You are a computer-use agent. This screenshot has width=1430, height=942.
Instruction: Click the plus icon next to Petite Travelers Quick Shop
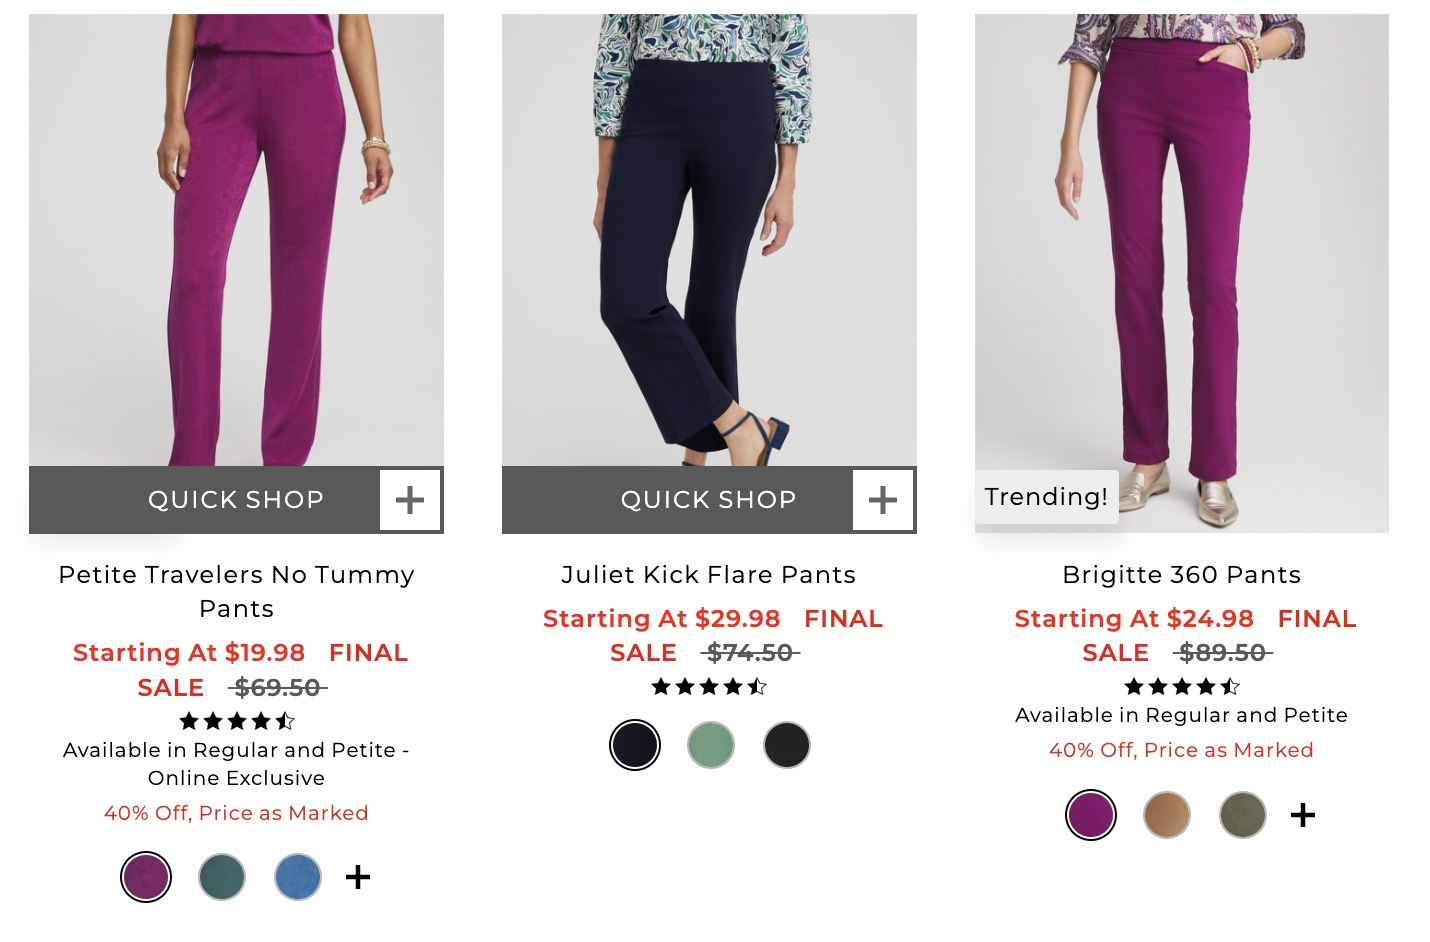(410, 500)
